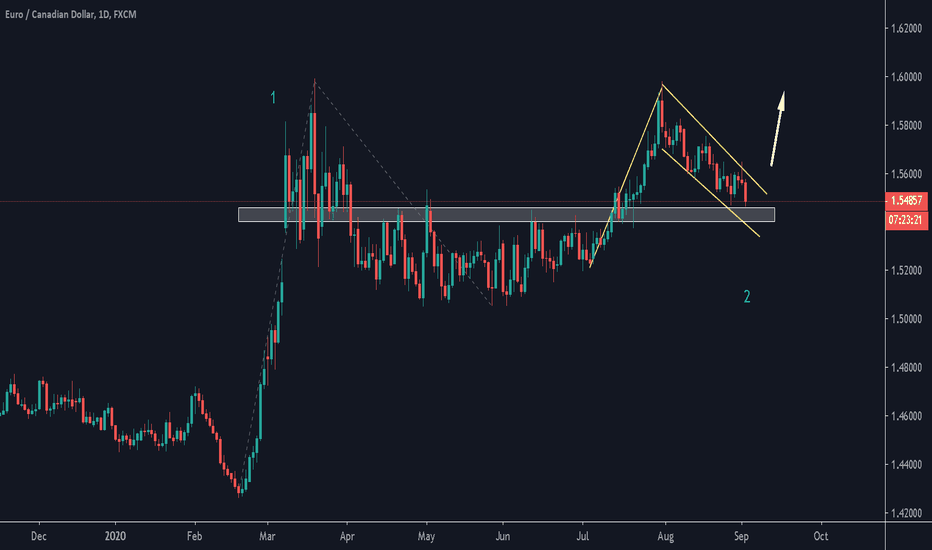Select the dashed gray line falling from March peak
This screenshot has height=550, width=932.
pyautogui.click(x=403, y=193)
